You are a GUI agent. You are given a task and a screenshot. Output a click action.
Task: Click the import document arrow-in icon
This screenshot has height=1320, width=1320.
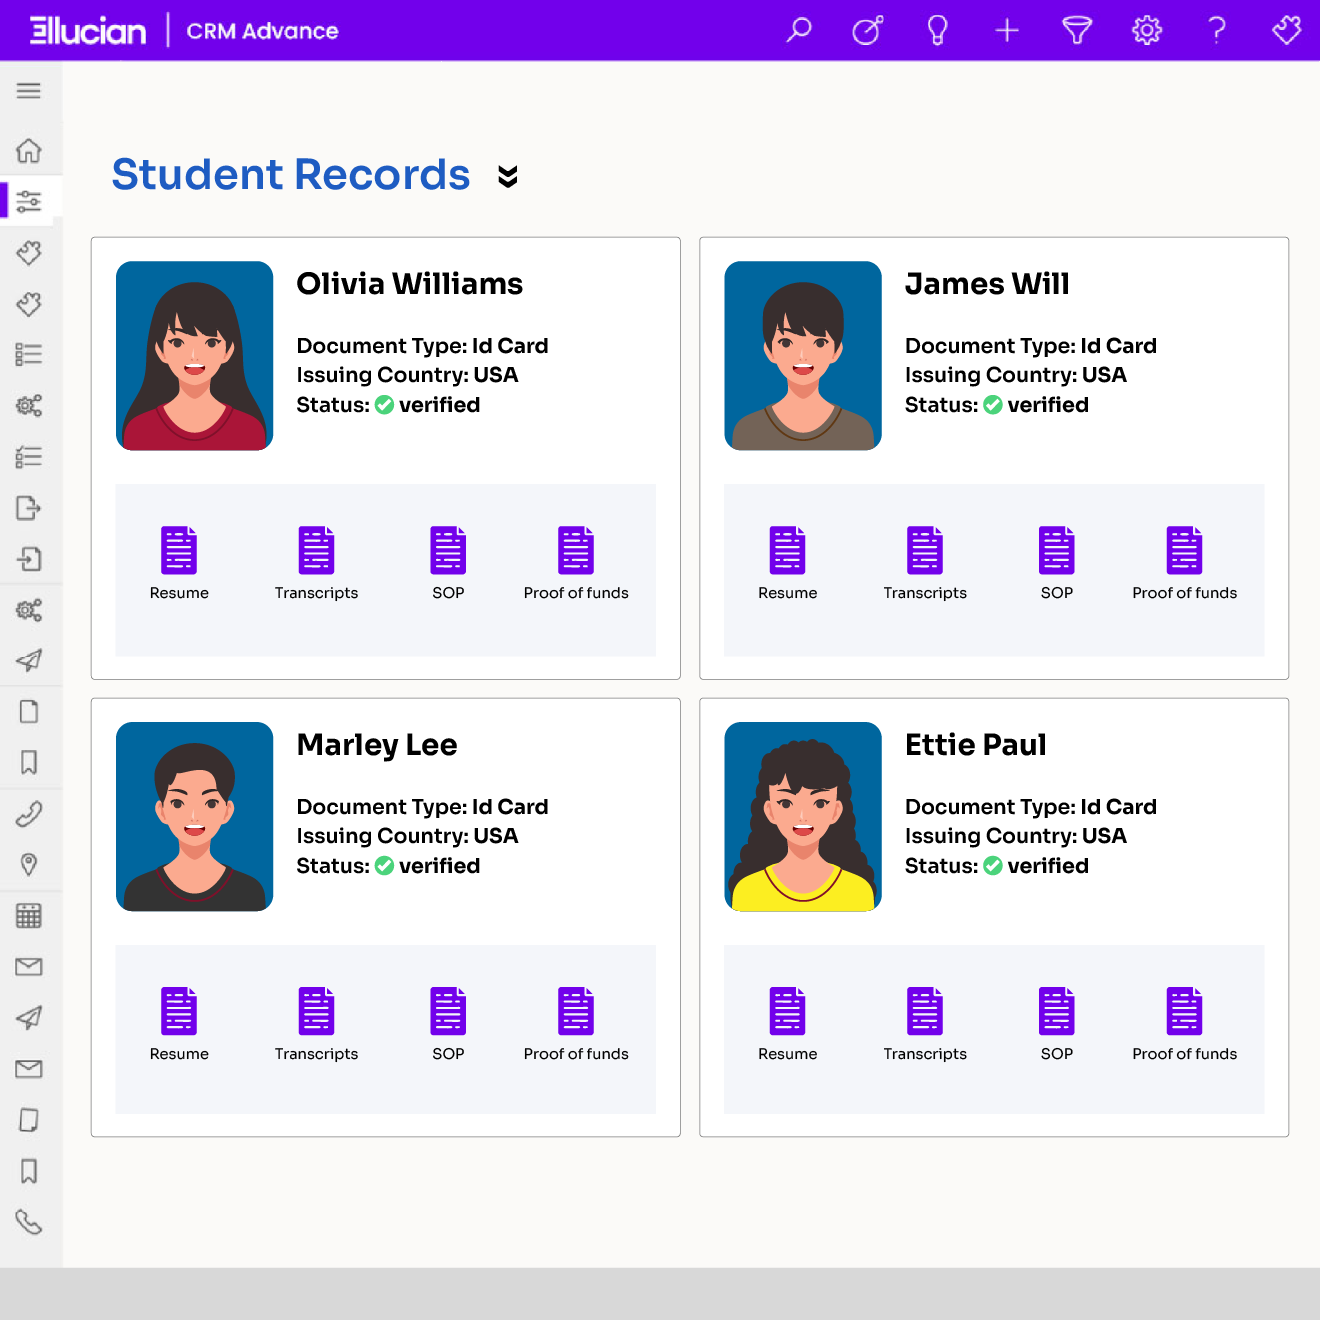point(29,559)
